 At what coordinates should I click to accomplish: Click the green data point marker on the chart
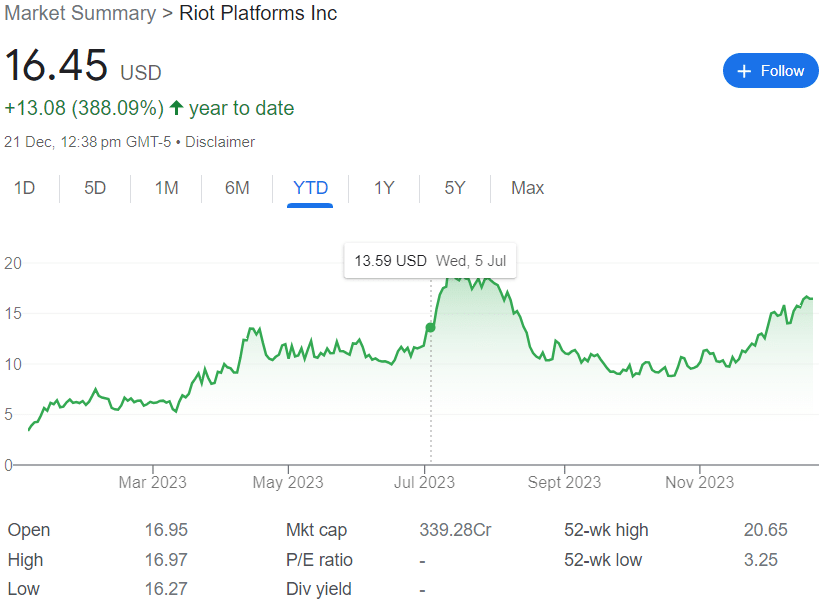(431, 327)
